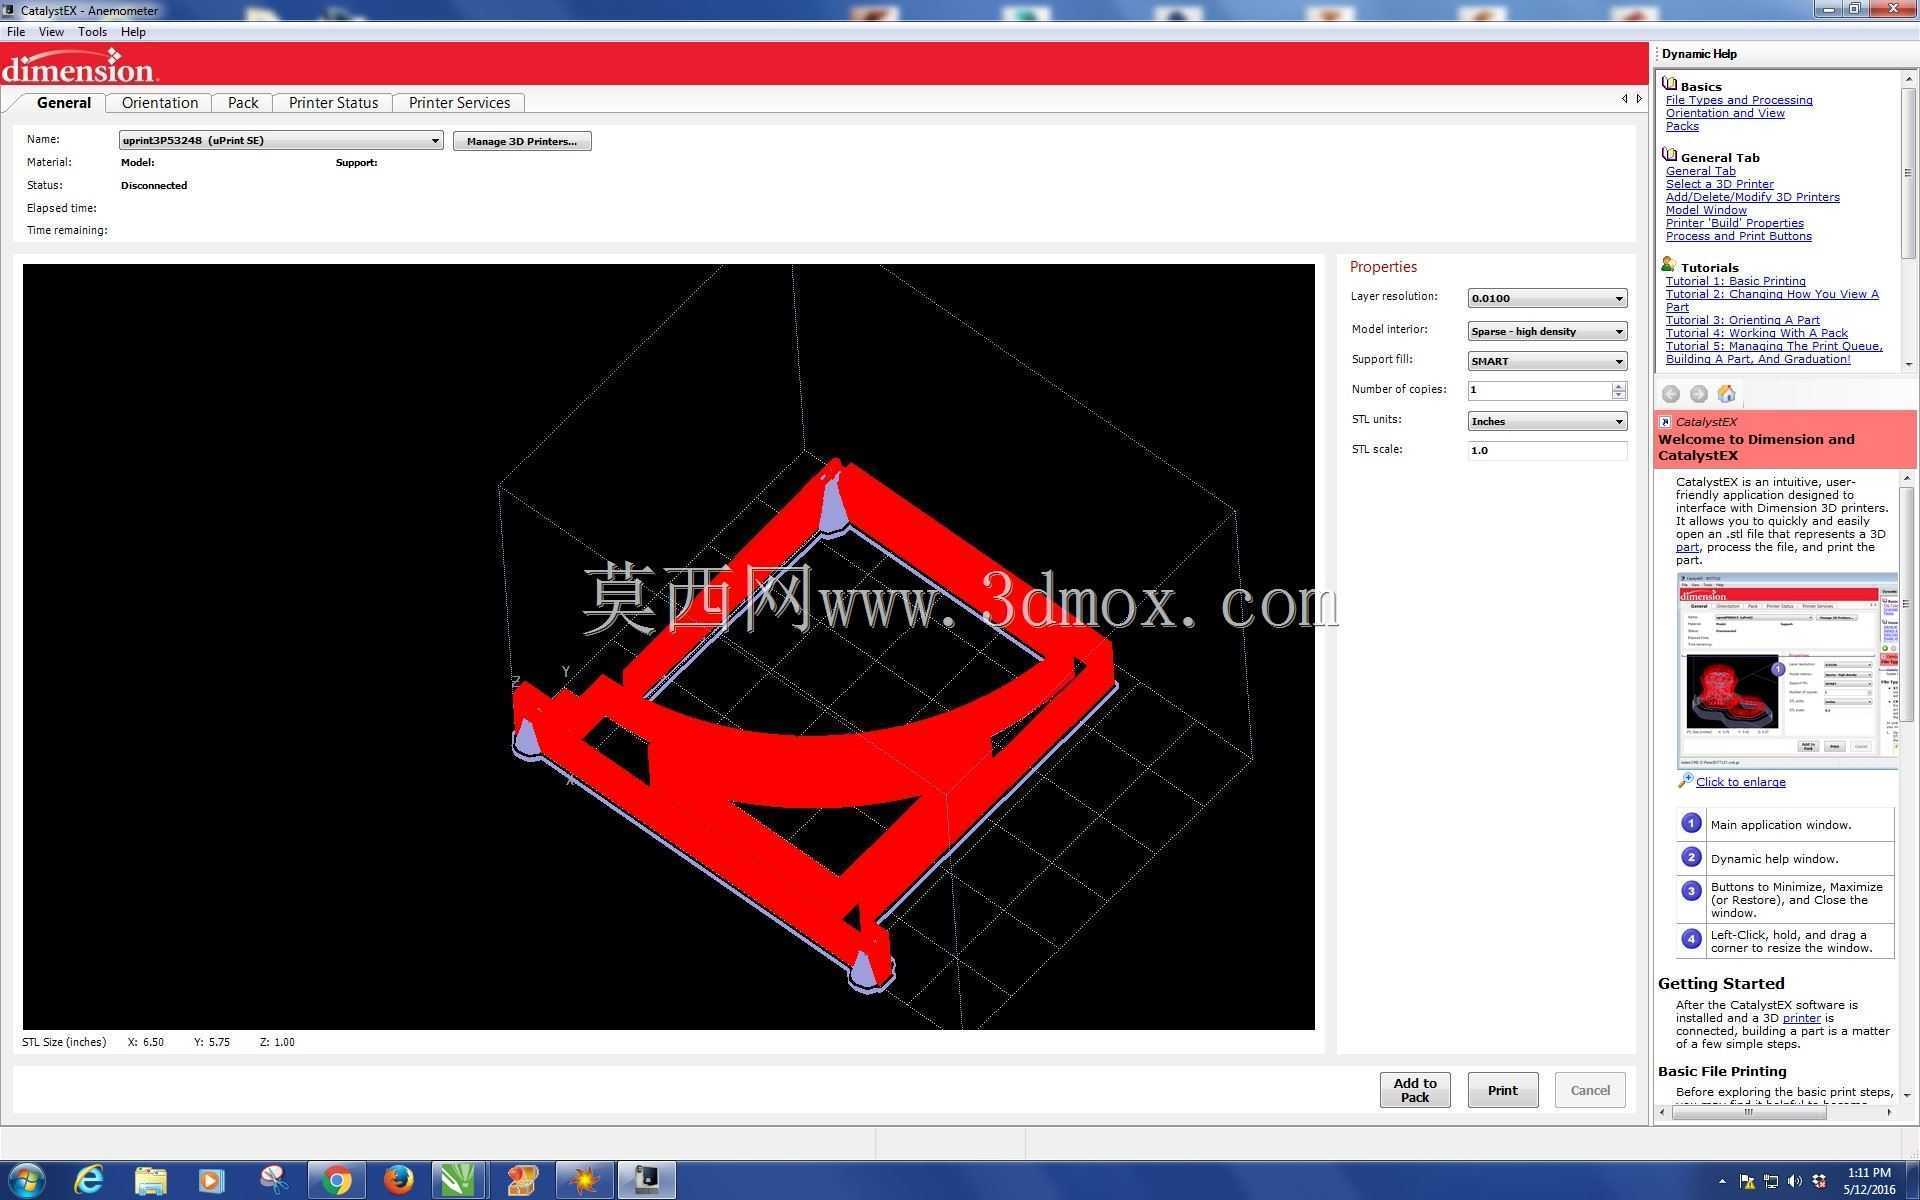Open the 3D printer Name dropdown

point(435,141)
